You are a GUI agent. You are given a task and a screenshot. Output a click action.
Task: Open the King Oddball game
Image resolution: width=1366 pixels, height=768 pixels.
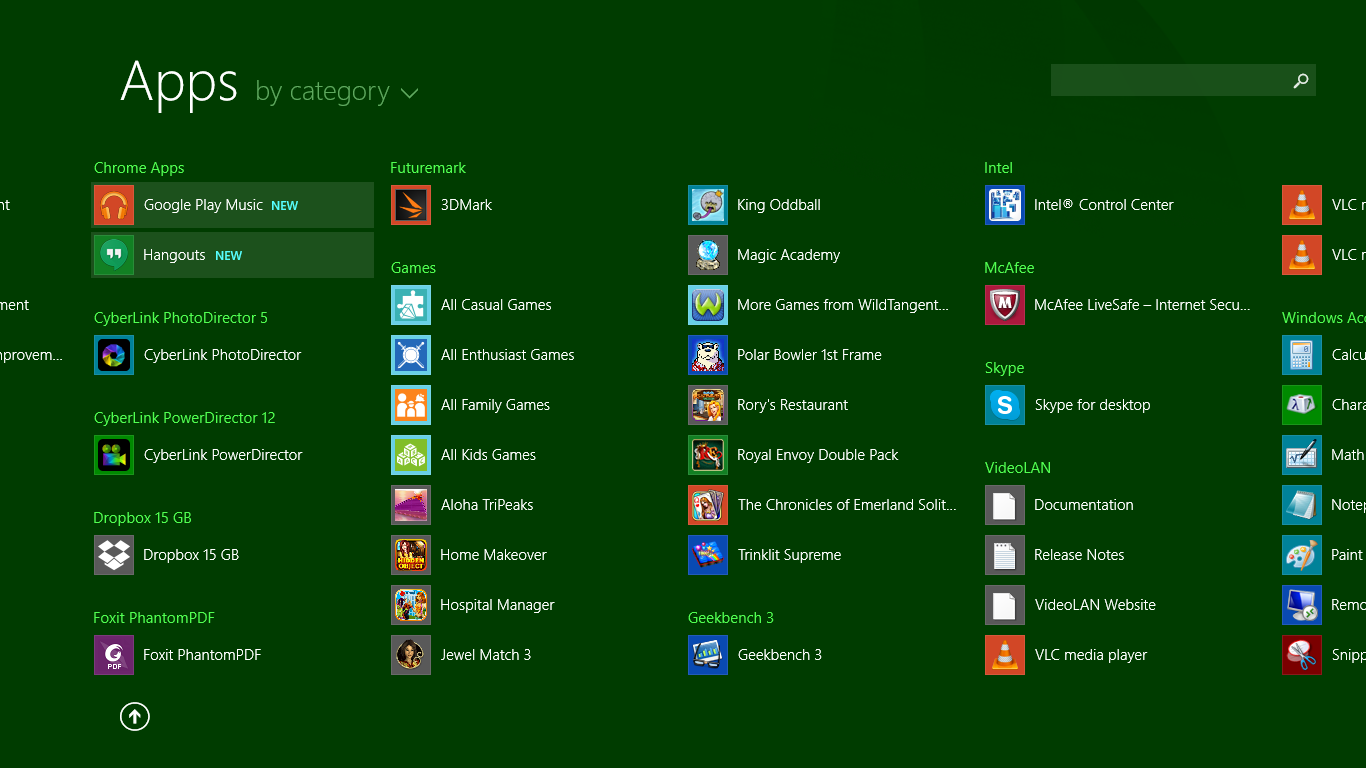(x=778, y=205)
